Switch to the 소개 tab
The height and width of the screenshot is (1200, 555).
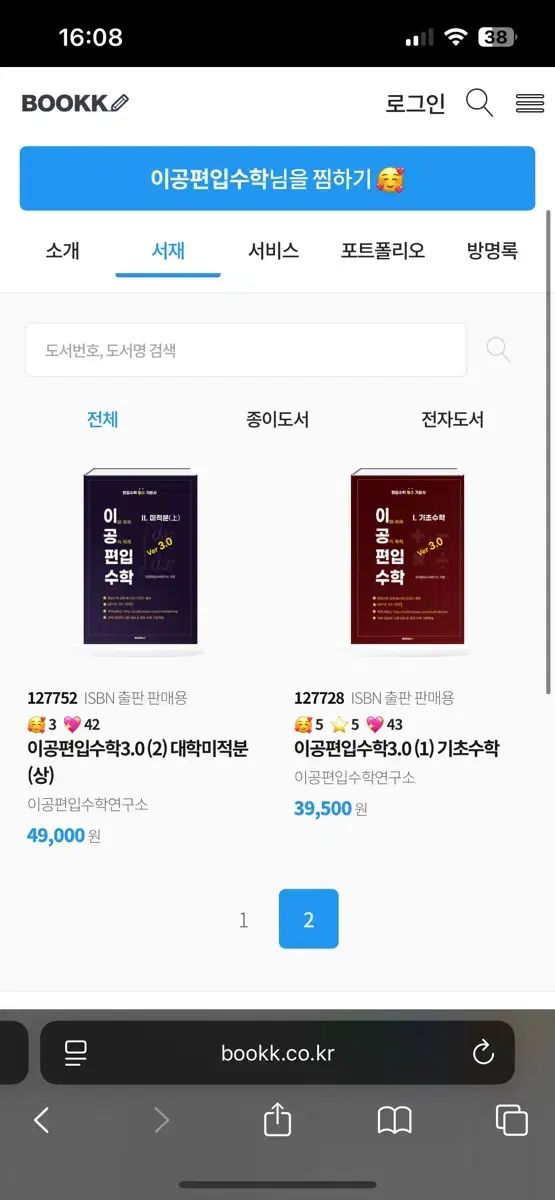[x=62, y=251]
